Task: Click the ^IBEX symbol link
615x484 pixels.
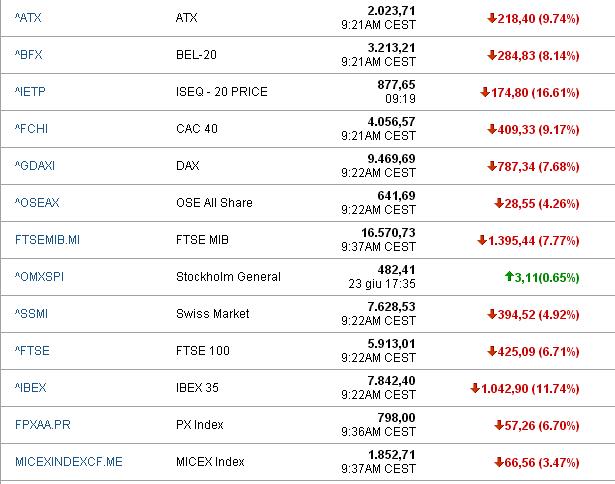Action: click(31, 388)
